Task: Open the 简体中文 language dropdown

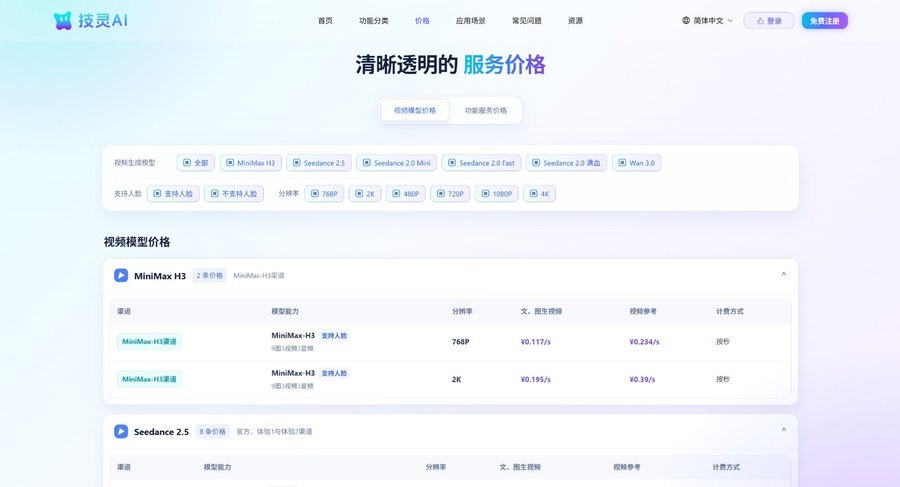Action: pyautogui.click(x=708, y=21)
